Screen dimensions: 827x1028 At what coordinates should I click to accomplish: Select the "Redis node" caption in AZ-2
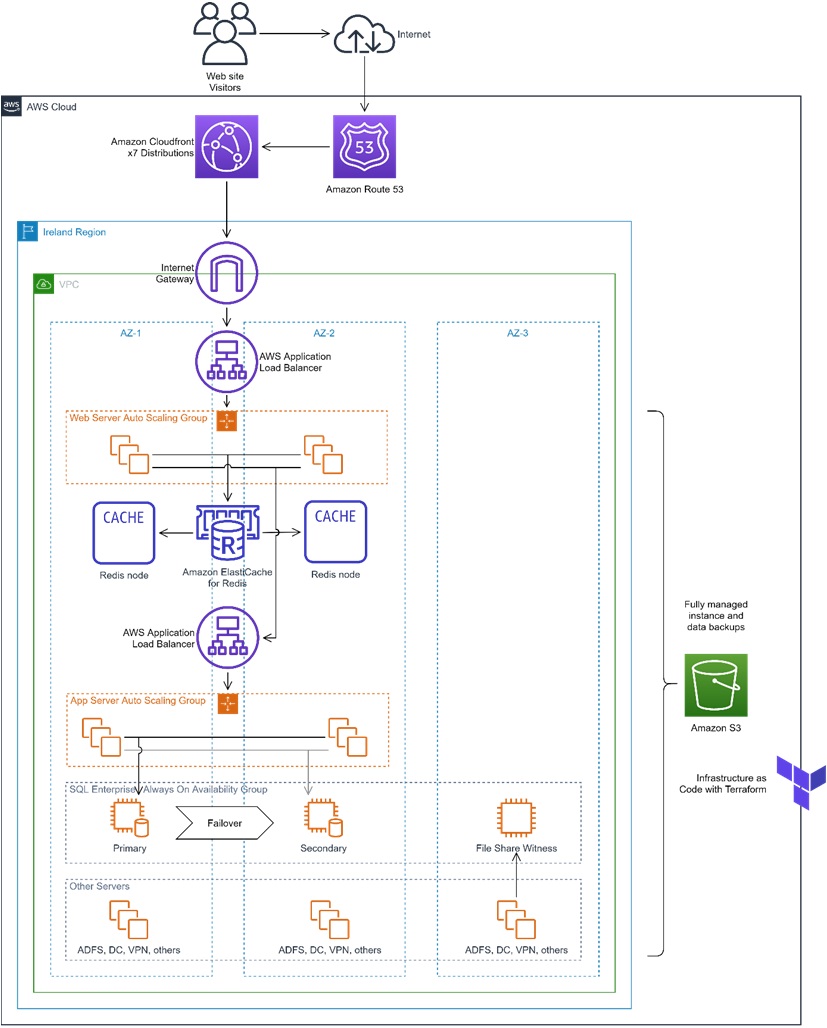click(x=336, y=574)
